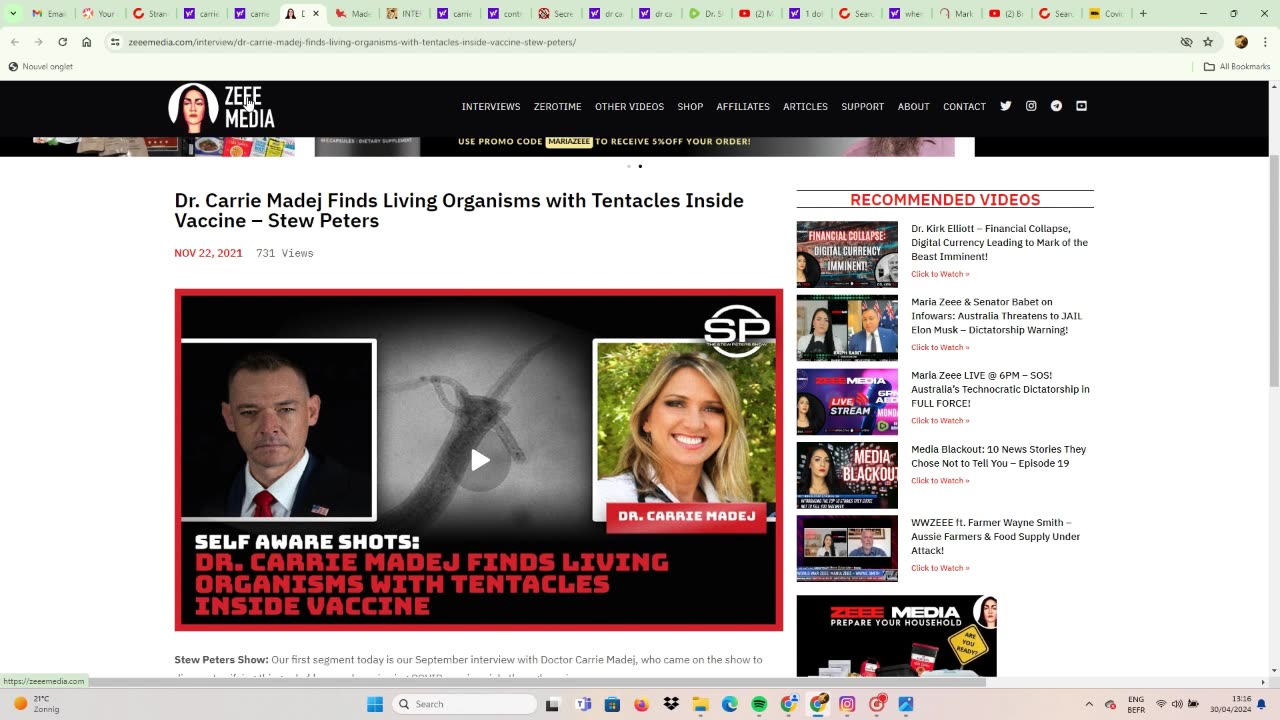Open Instagram app from the taskbar
Image resolution: width=1280 pixels, height=720 pixels.
click(847, 704)
